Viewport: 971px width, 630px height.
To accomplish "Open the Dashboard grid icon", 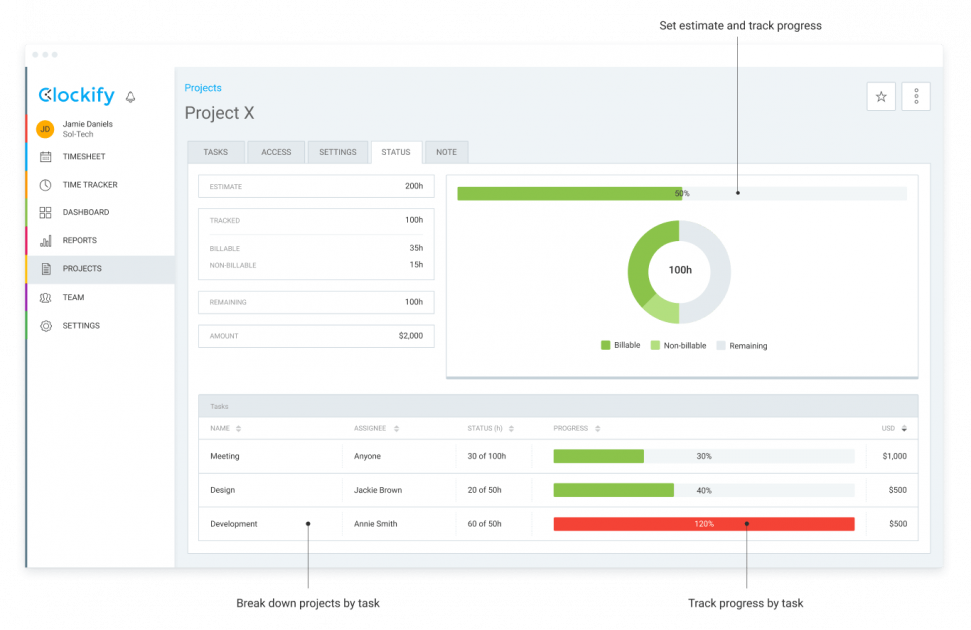I will point(45,213).
